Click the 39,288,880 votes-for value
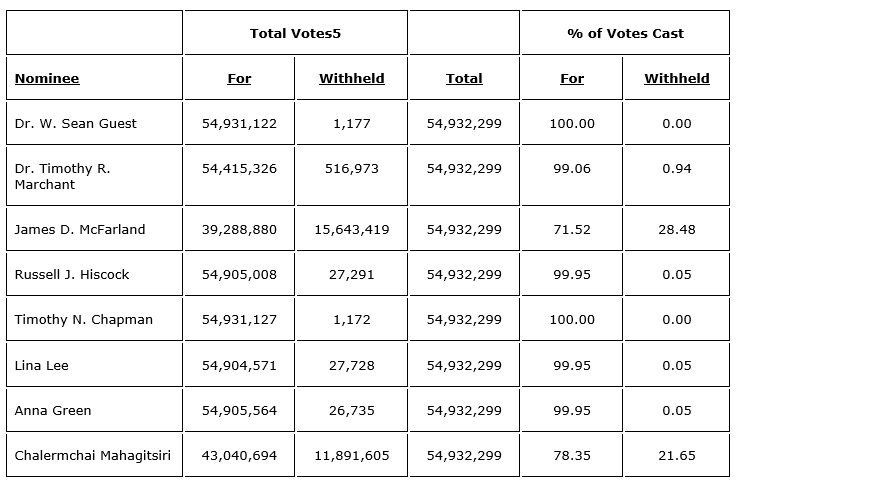 (239, 229)
